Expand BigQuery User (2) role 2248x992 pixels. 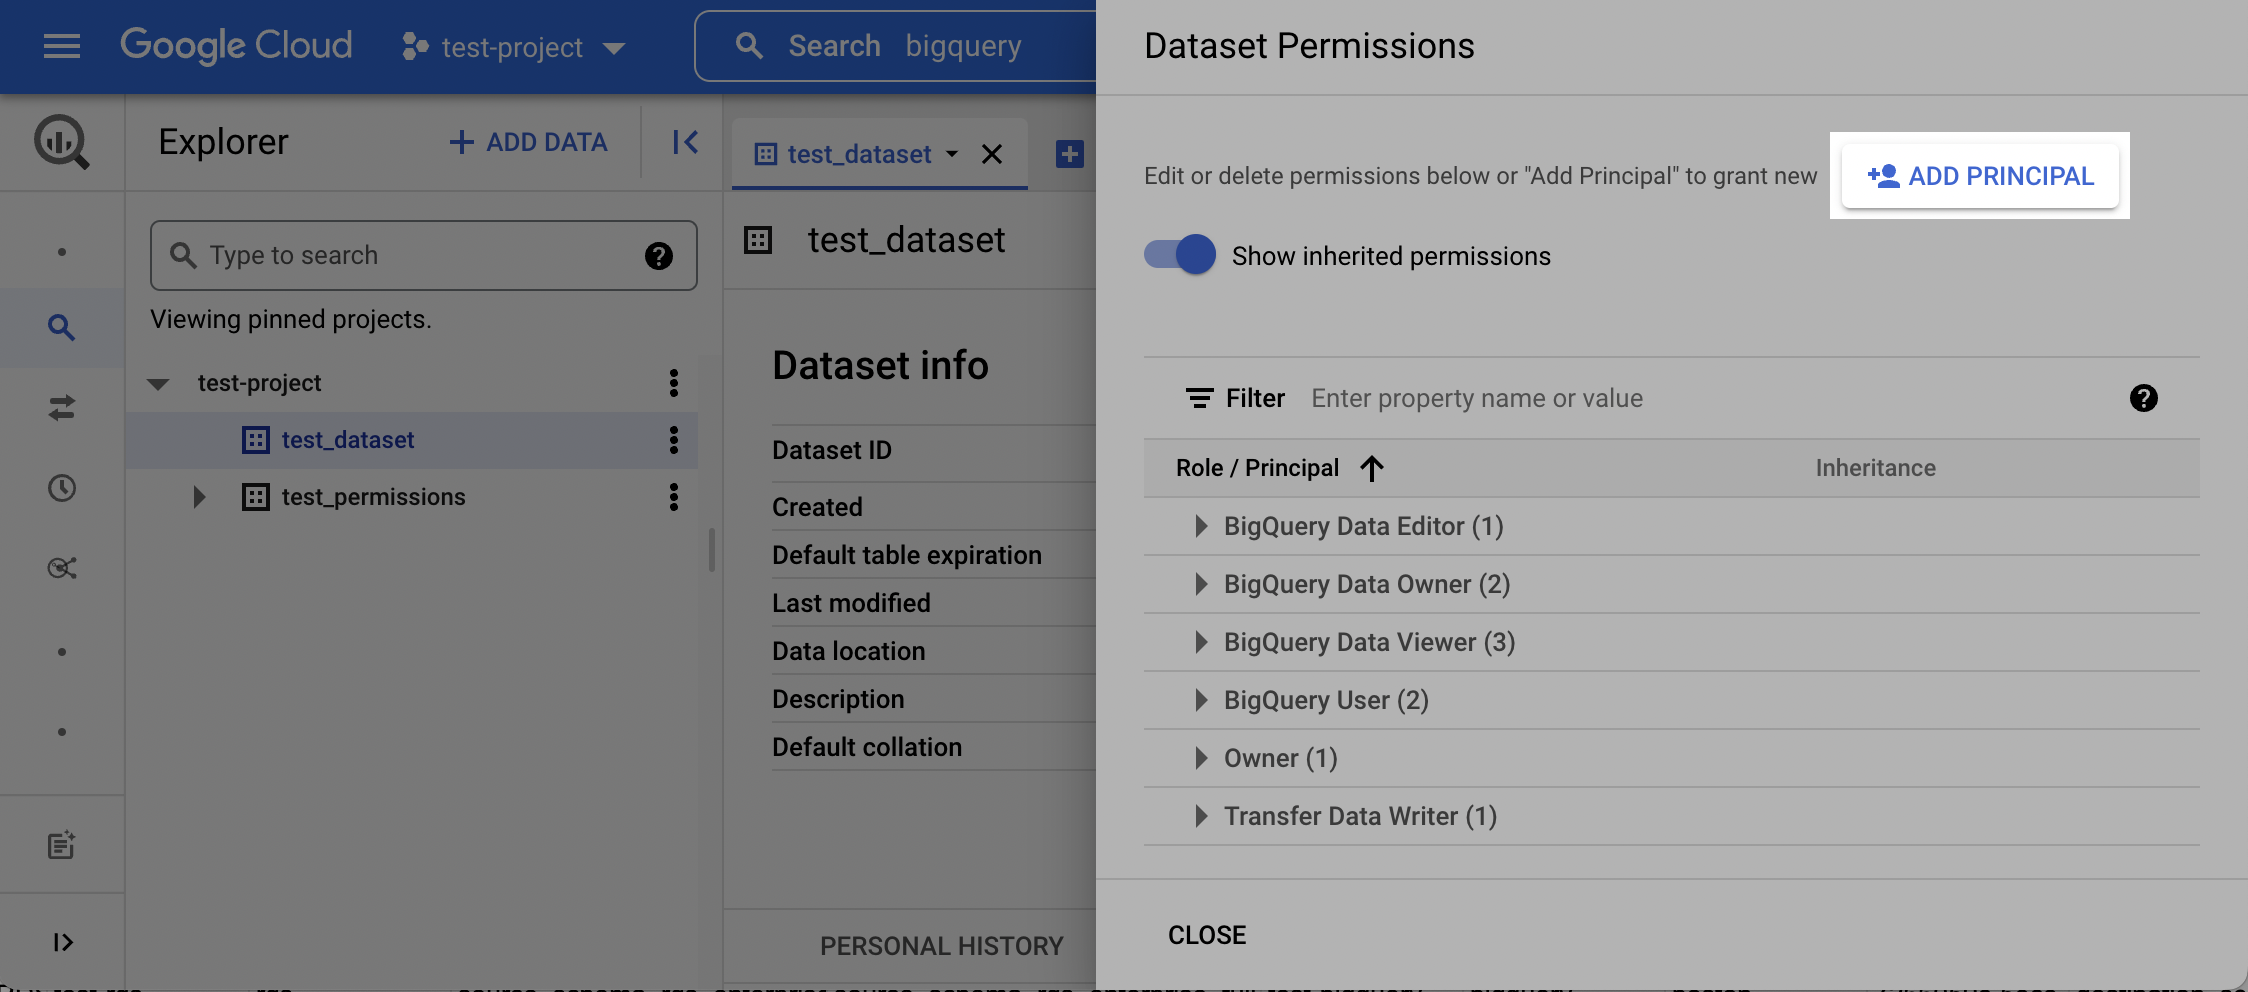[x=1202, y=700]
